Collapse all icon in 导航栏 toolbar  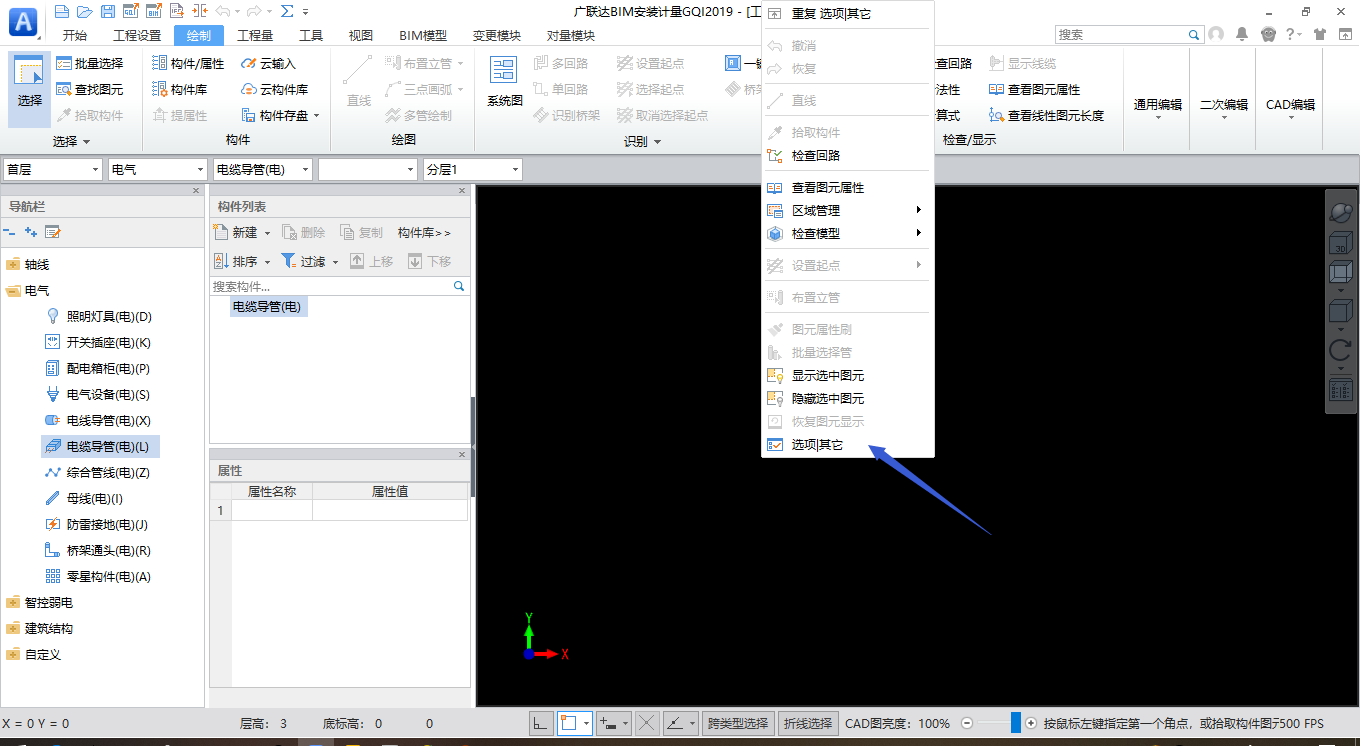point(9,232)
